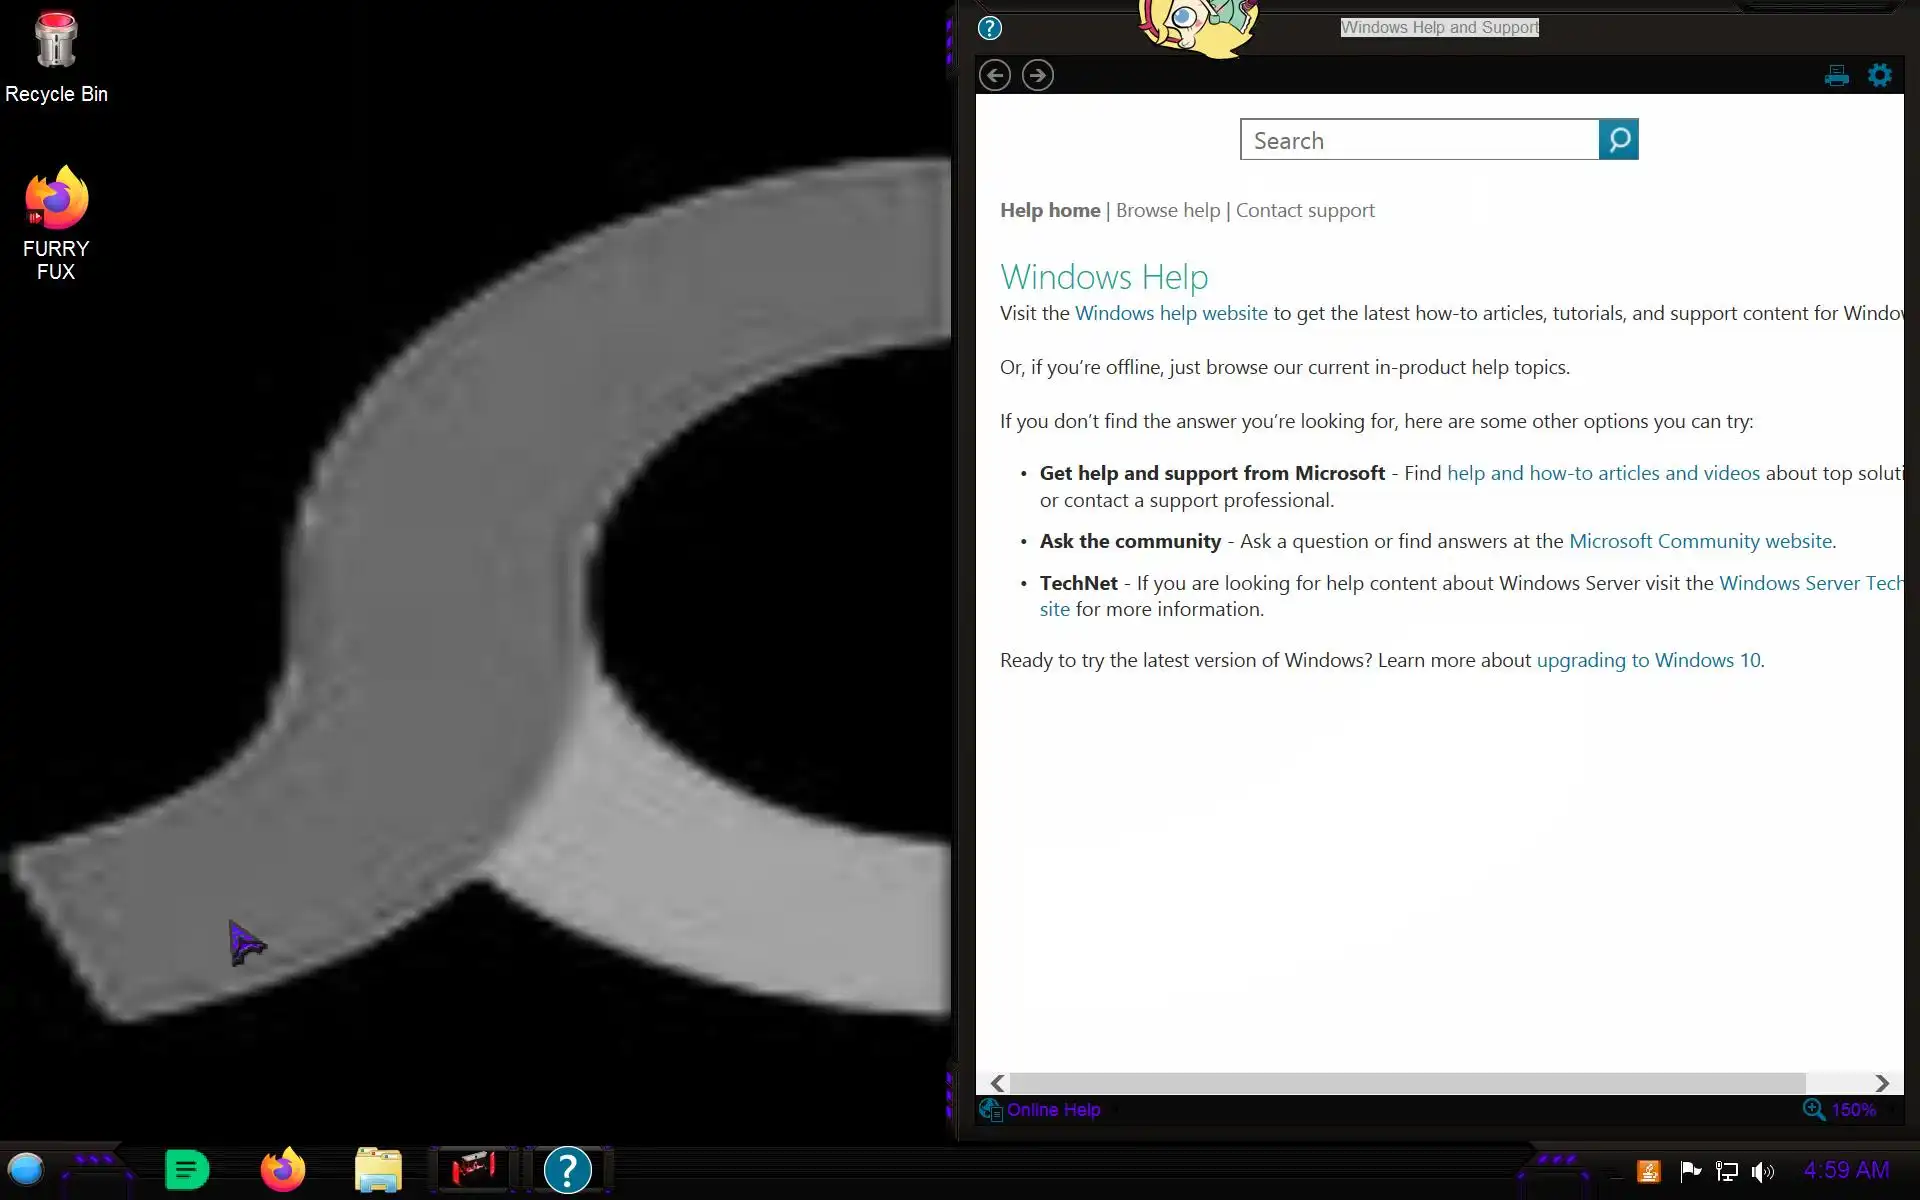Follow the upgrading to Windows 10 link
The image size is (1920, 1200).
pyautogui.click(x=1648, y=660)
